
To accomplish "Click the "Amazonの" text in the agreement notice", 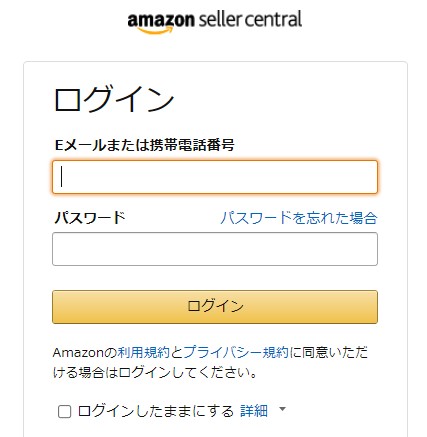I will tap(85, 352).
